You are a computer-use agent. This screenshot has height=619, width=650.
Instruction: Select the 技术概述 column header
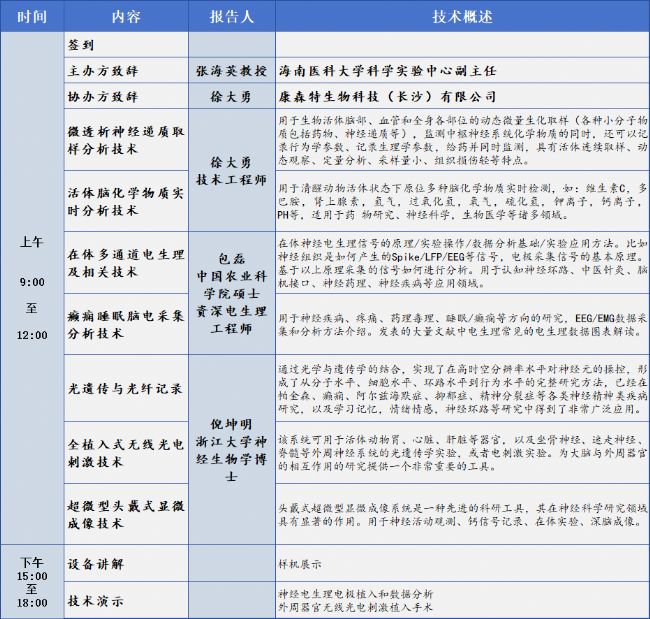coord(459,17)
